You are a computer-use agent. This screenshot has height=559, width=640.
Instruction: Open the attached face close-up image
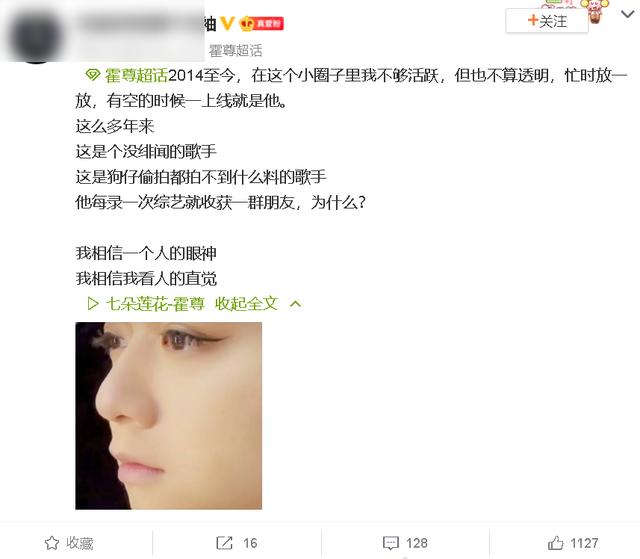click(x=169, y=416)
